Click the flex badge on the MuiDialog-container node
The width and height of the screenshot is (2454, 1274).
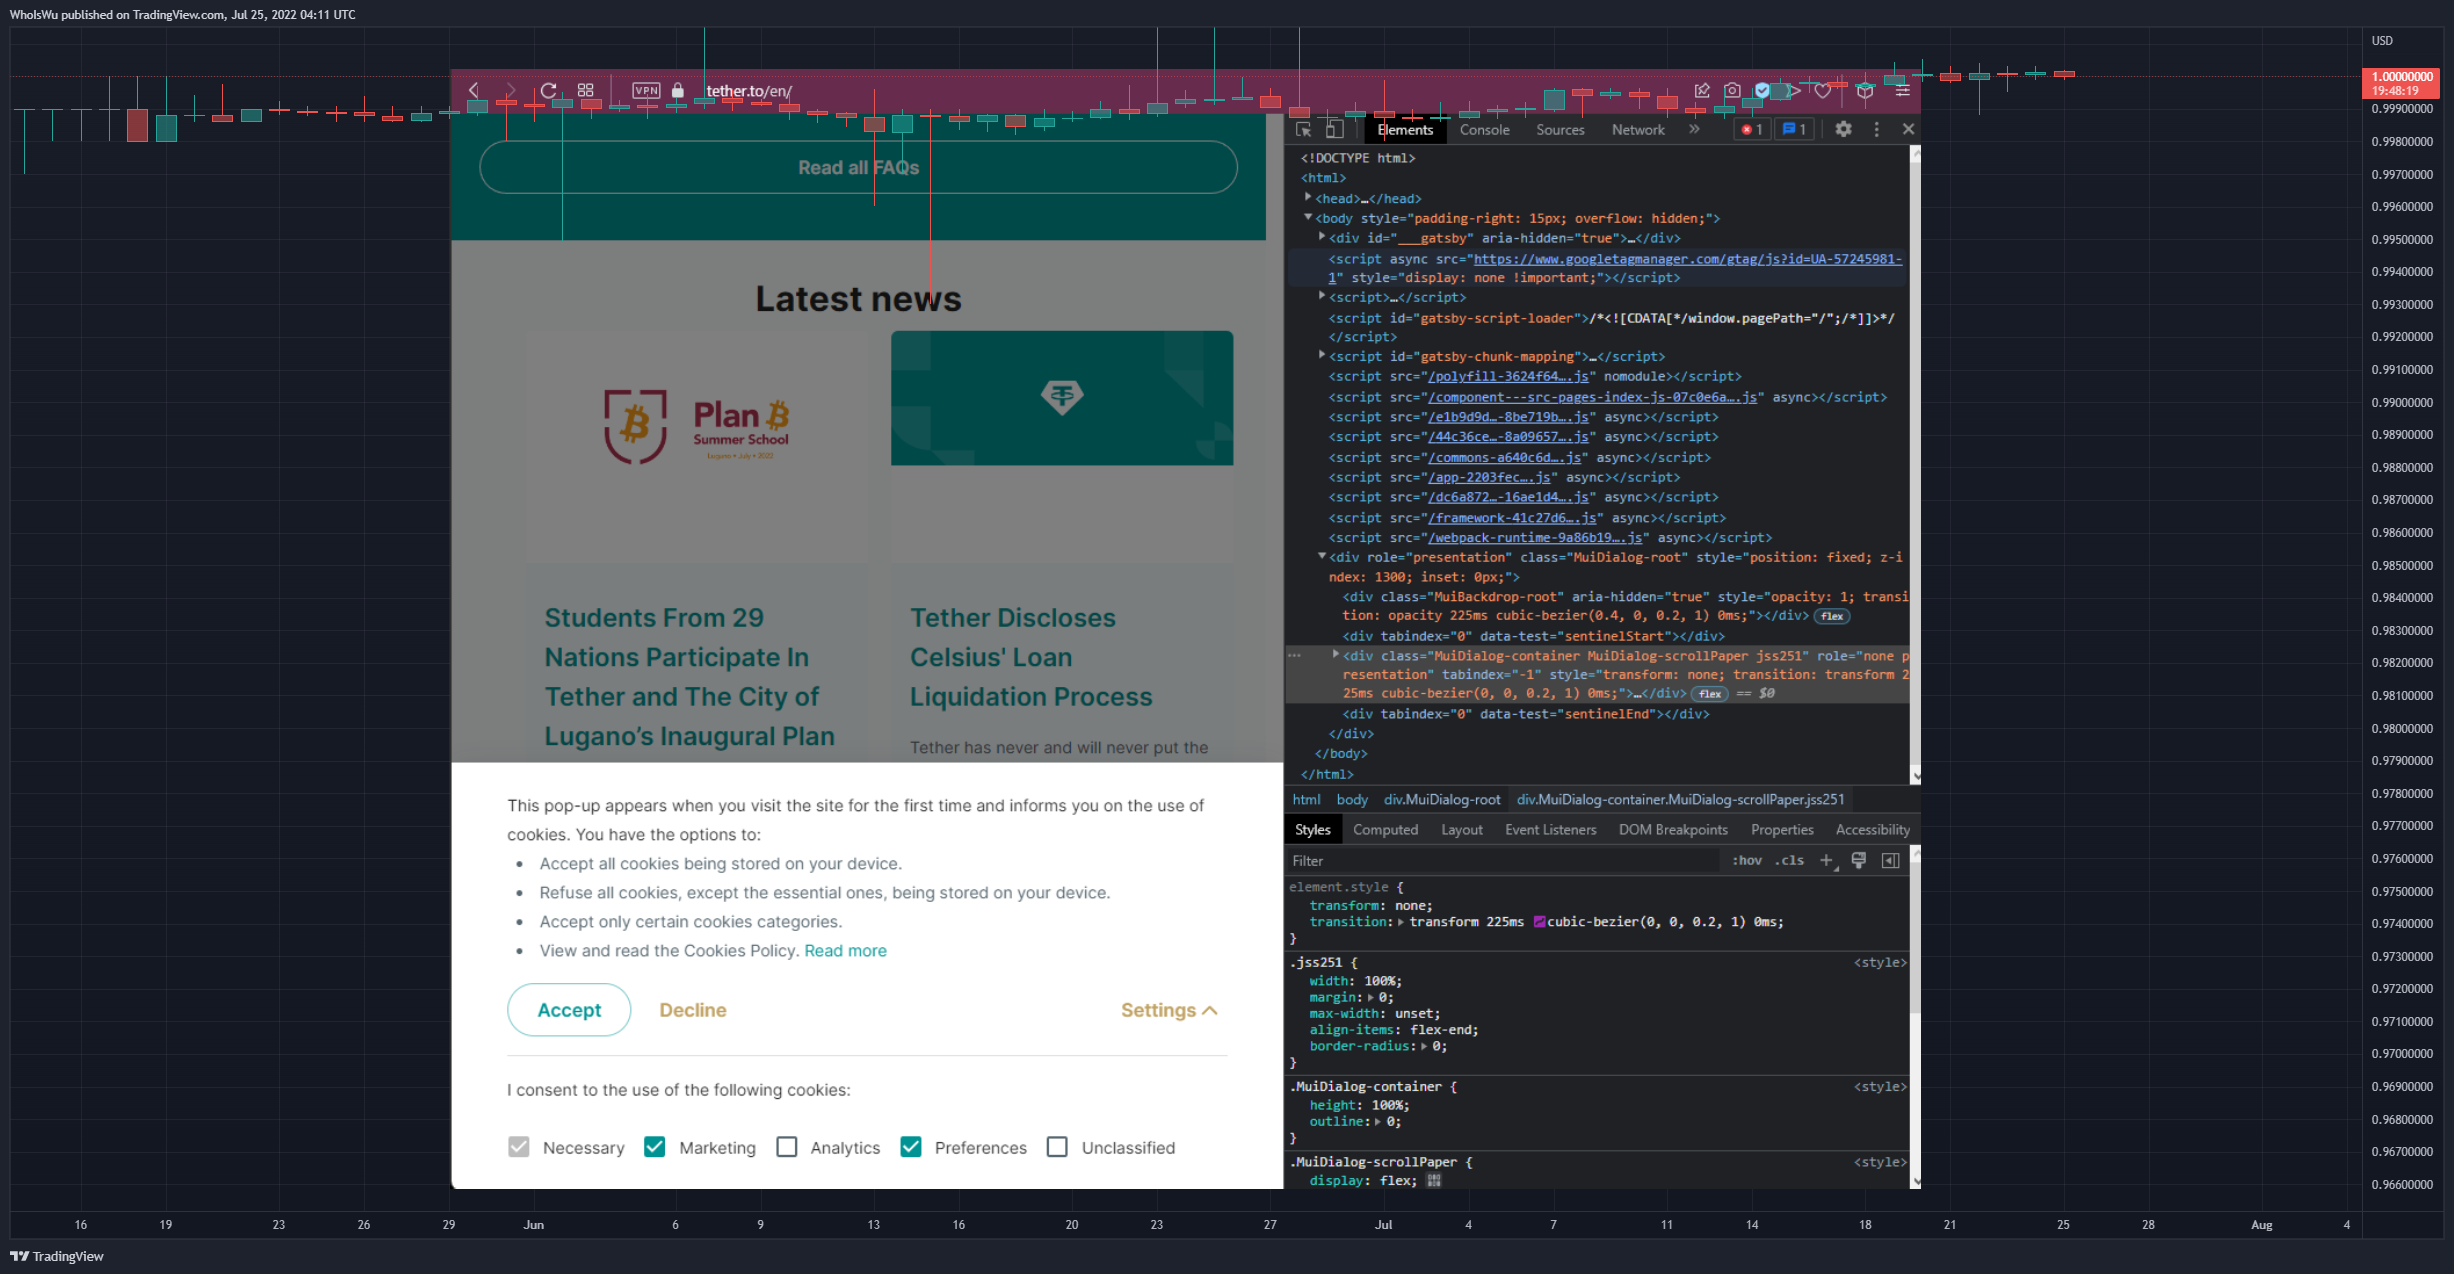[1710, 694]
